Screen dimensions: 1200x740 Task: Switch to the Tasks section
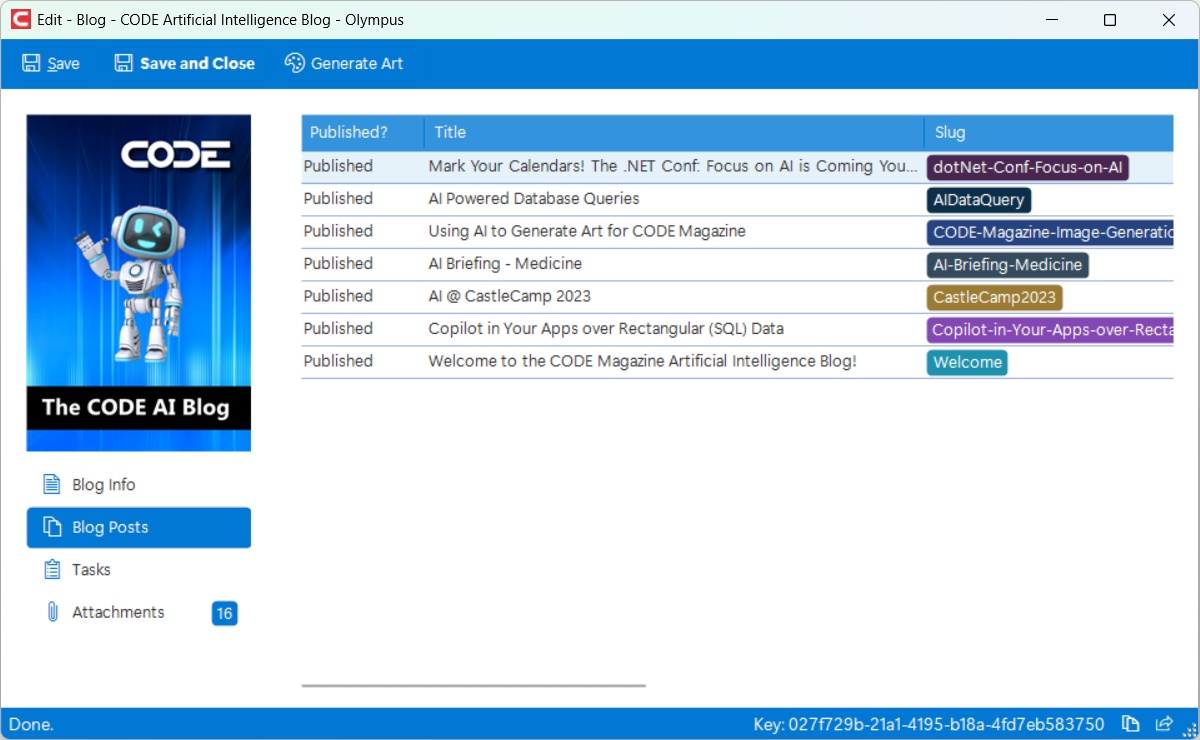tap(139, 569)
